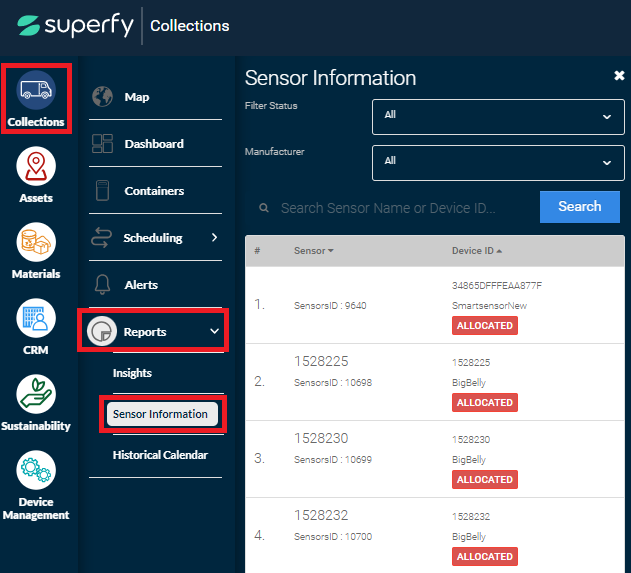Click text SensorsID : 9640
The image size is (631, 573).
pyautogui.click(x=330, y=305)
